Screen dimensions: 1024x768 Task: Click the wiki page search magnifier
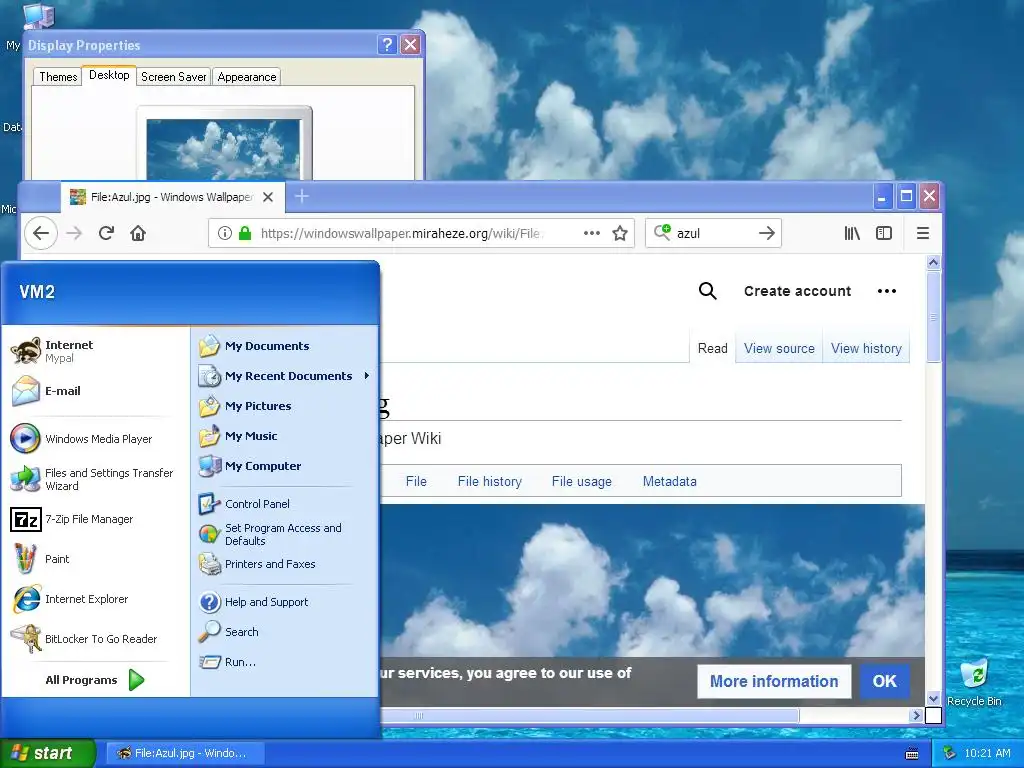click(707, 291)
